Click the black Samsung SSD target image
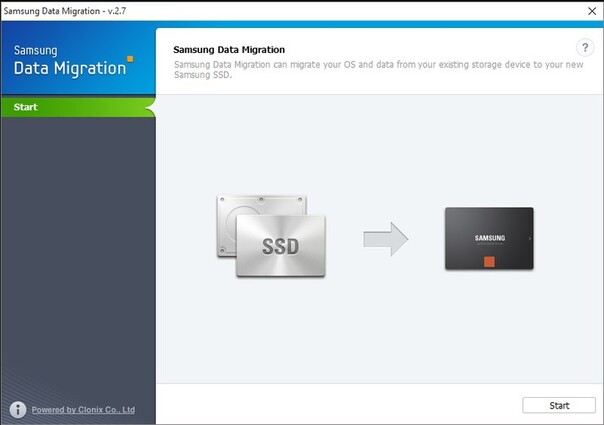The width and height of the screenshot is (604, 425). [x=489, y=239]
